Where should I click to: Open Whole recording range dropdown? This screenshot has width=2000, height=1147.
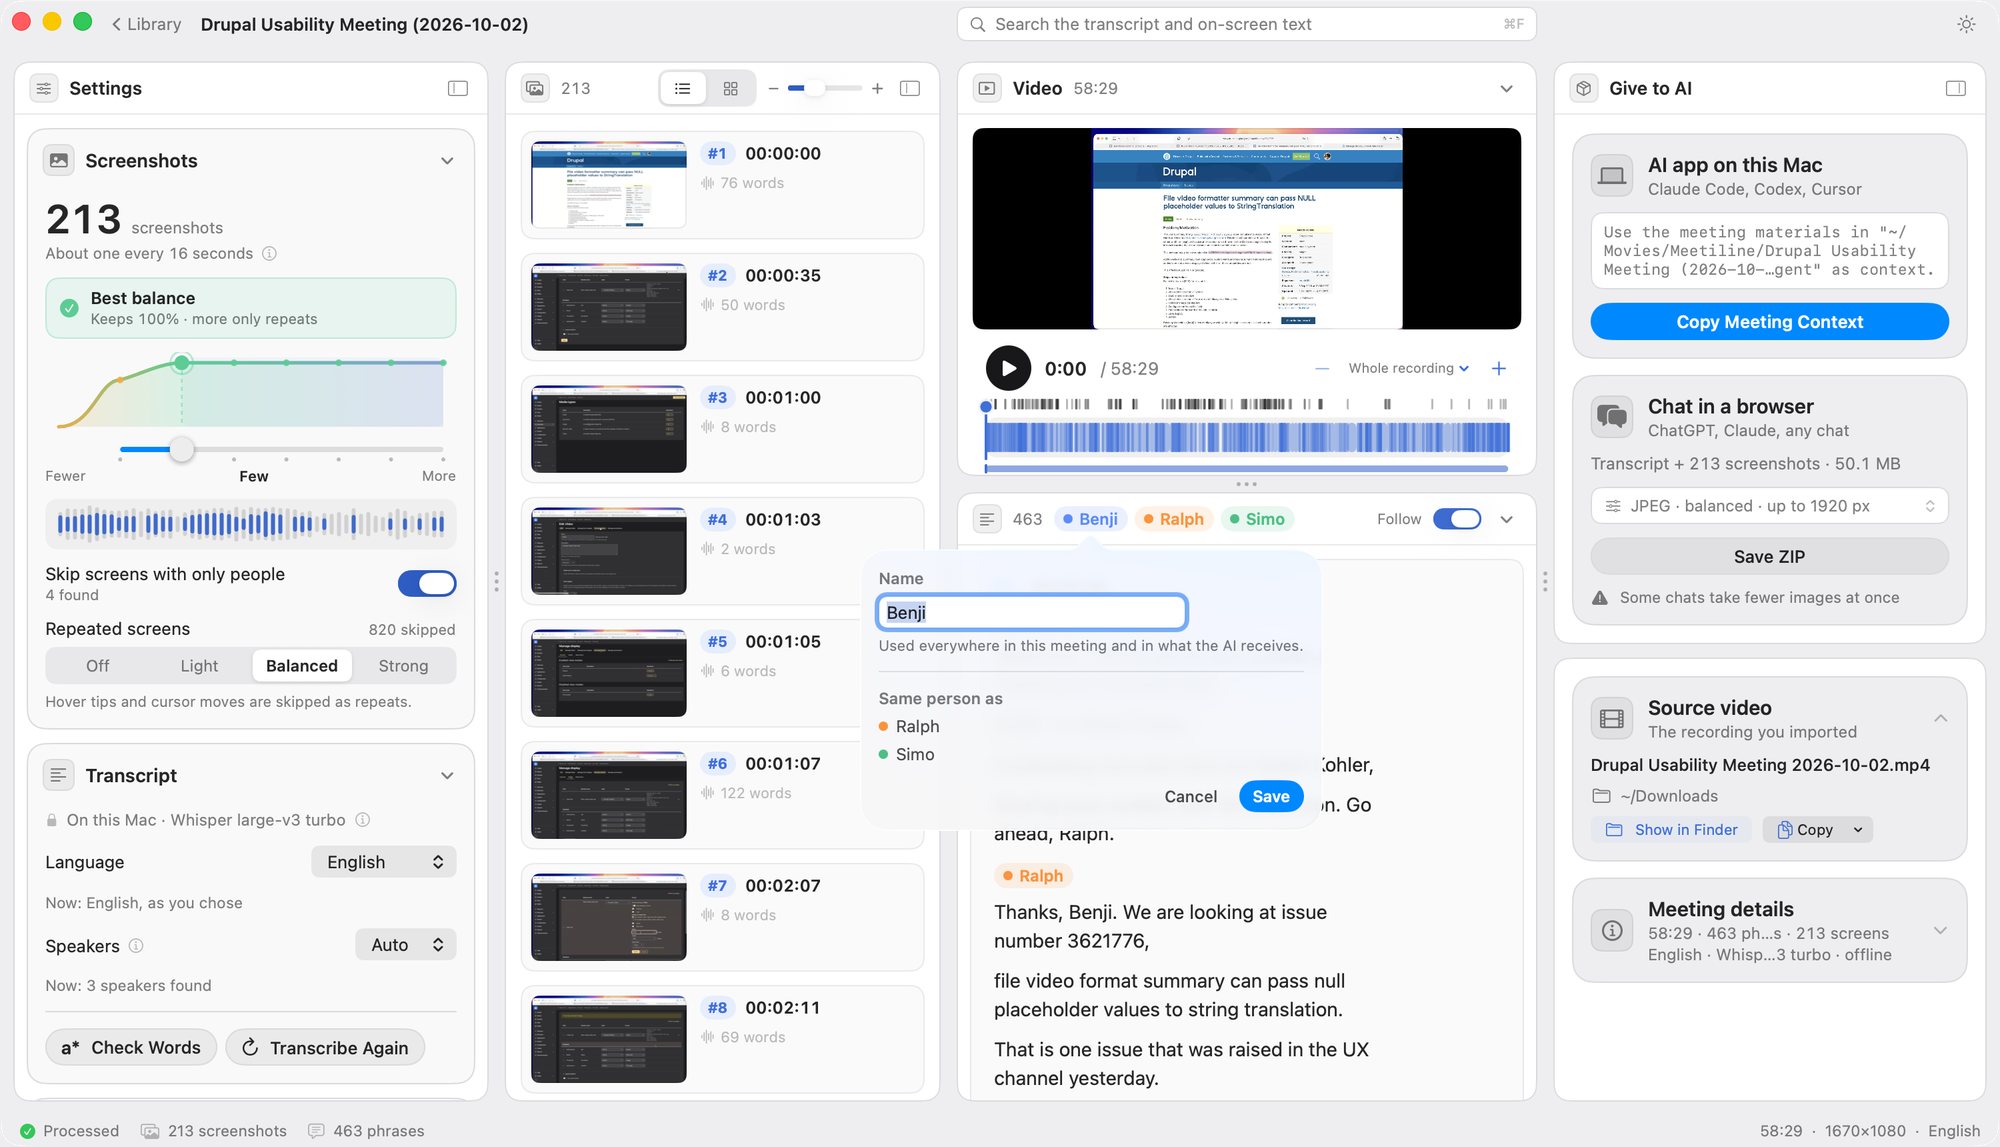point(1408,369)
